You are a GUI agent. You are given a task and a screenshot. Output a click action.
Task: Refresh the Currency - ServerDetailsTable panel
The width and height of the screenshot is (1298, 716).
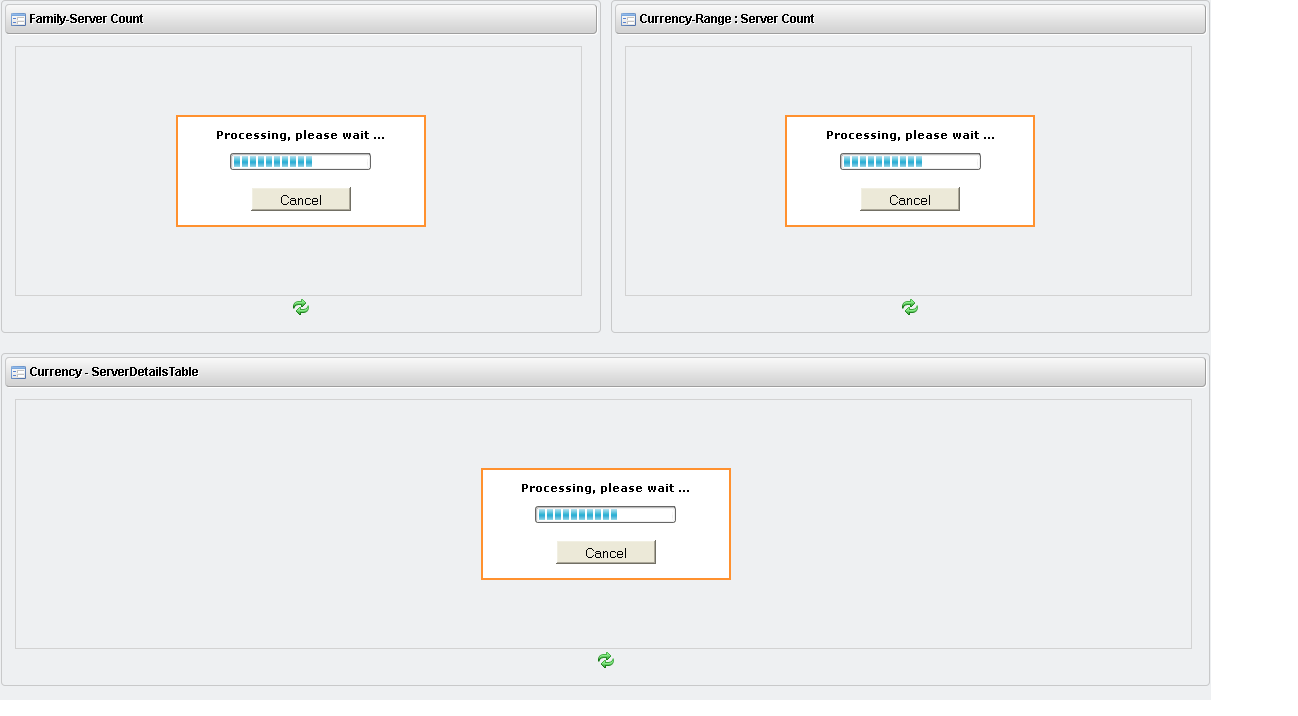[x=606, y=660]
